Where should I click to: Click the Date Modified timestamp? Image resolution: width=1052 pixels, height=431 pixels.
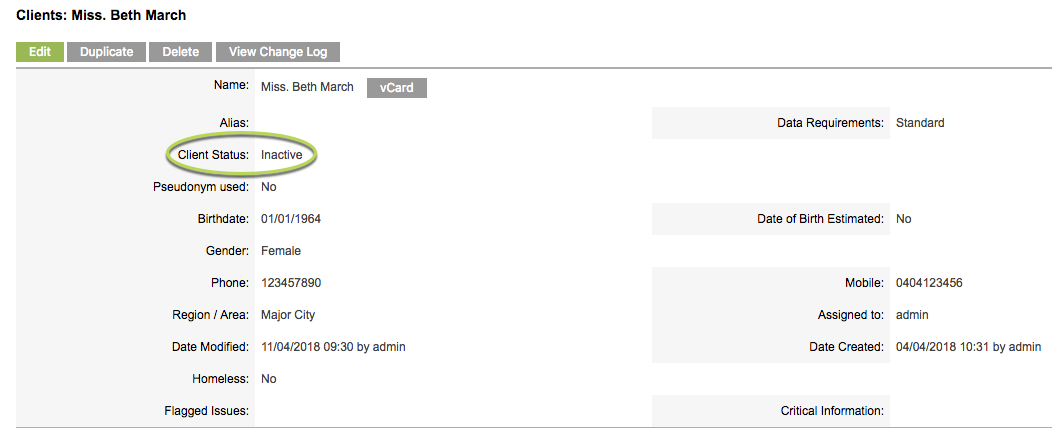(333, 347)
